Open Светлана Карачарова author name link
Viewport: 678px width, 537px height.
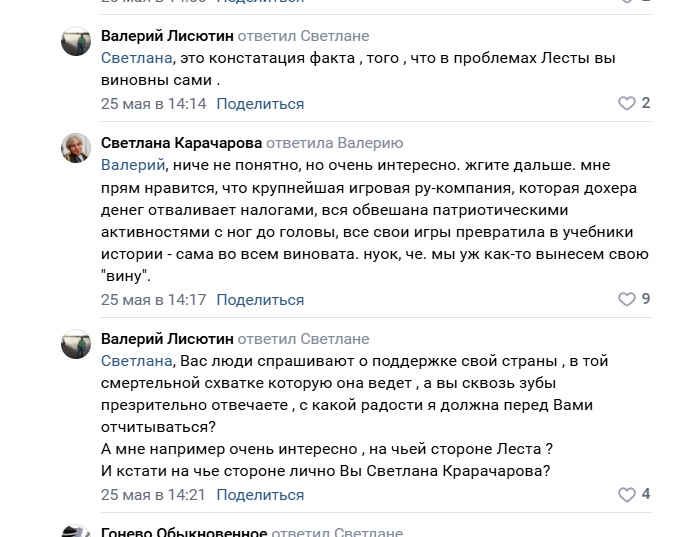[182, 143]
